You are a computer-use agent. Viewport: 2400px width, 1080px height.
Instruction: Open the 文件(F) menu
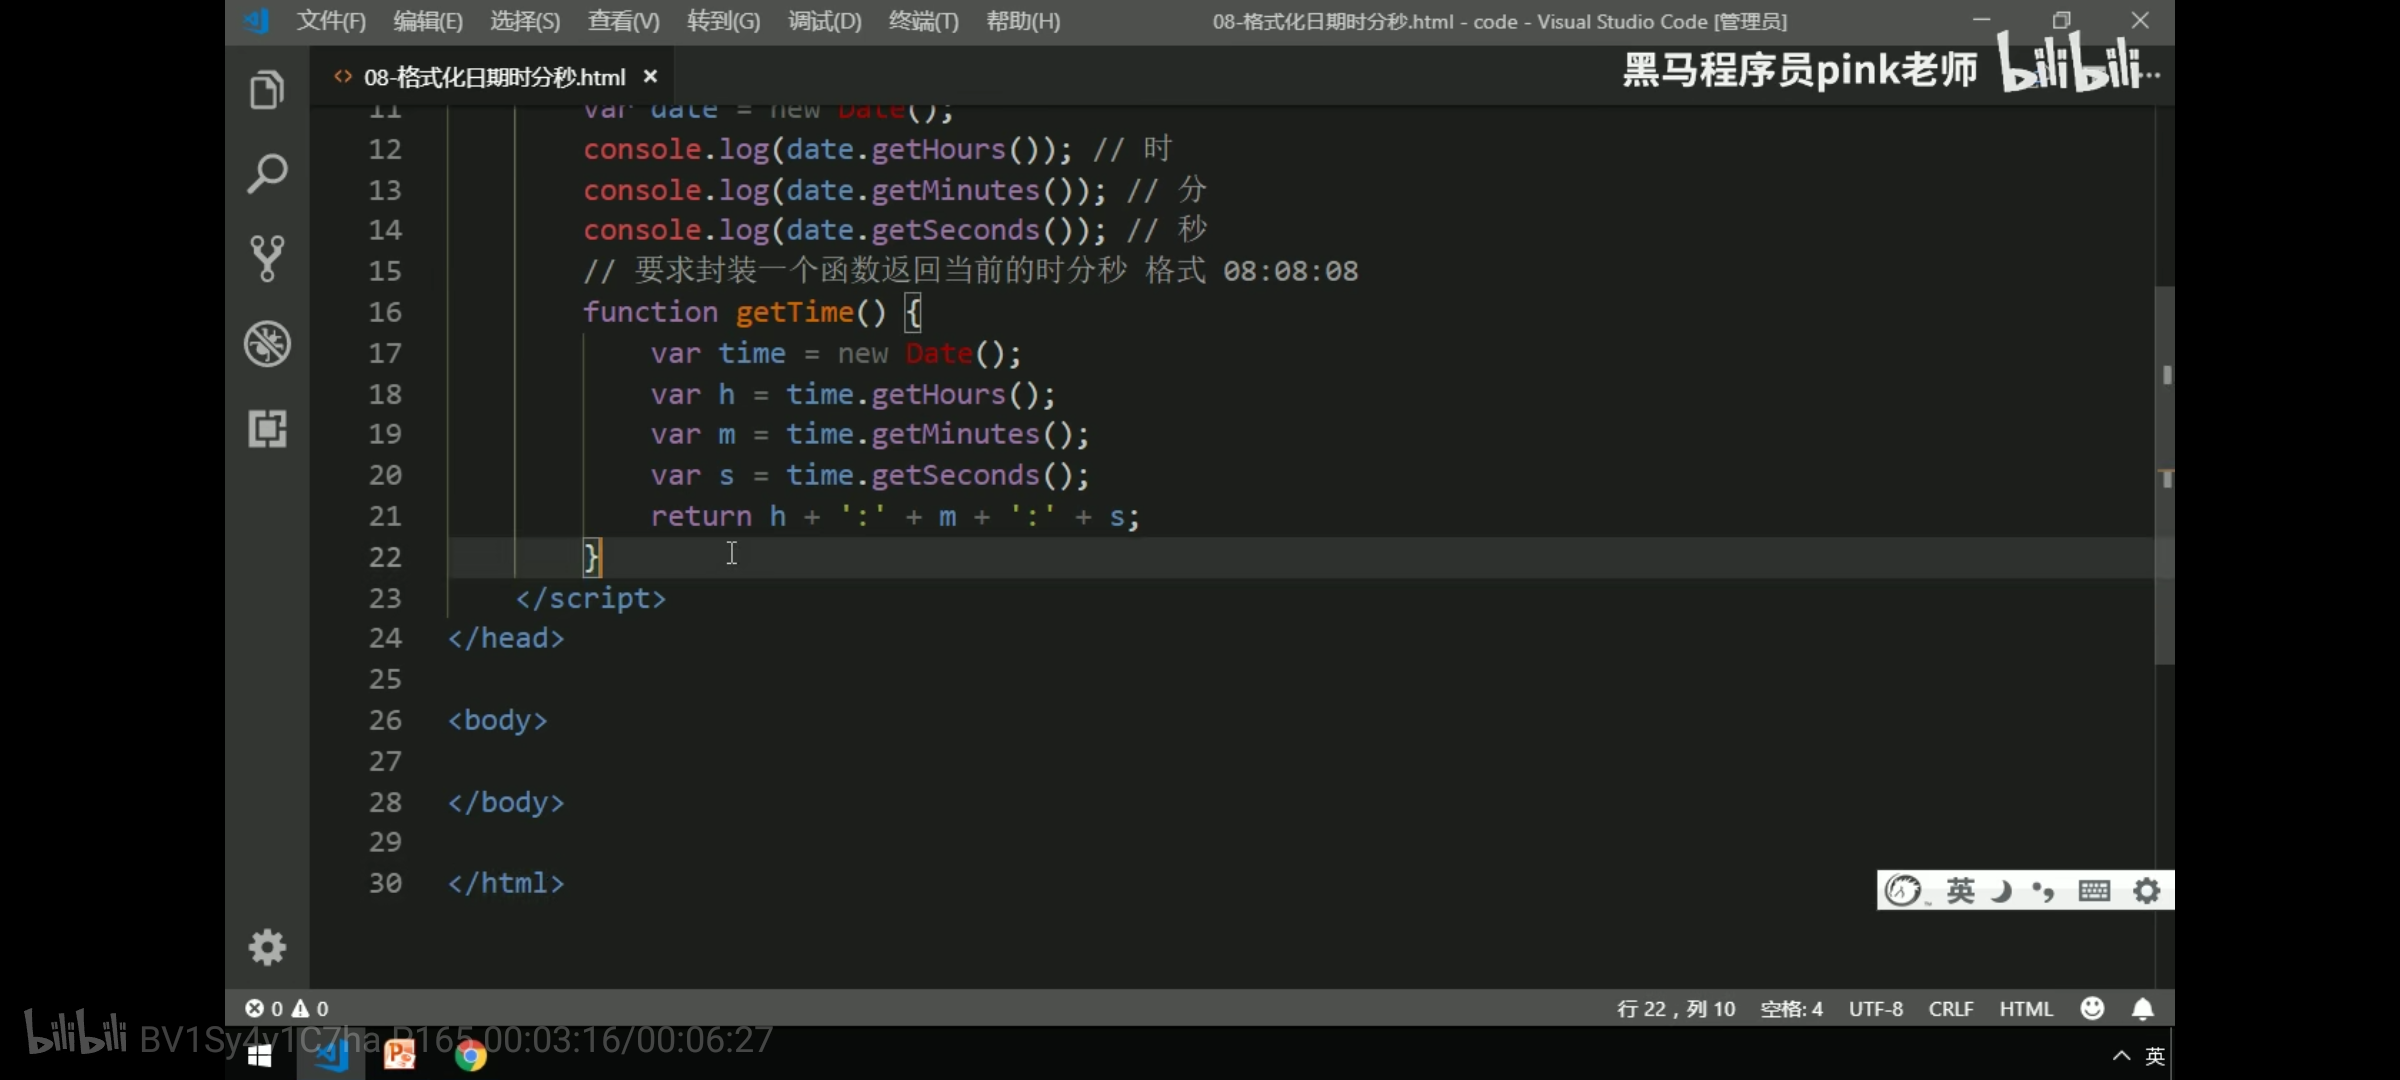pos(331,21)
